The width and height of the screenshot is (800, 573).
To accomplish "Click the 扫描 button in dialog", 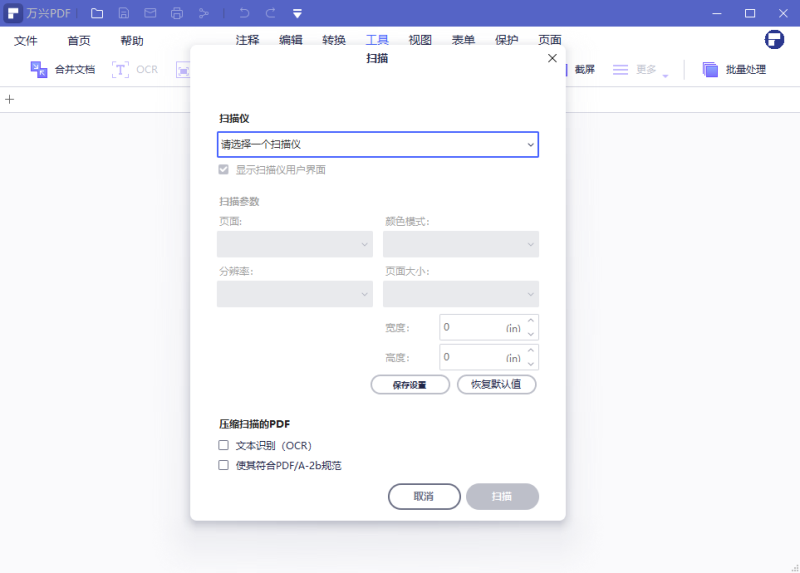I will pos(502,496).
